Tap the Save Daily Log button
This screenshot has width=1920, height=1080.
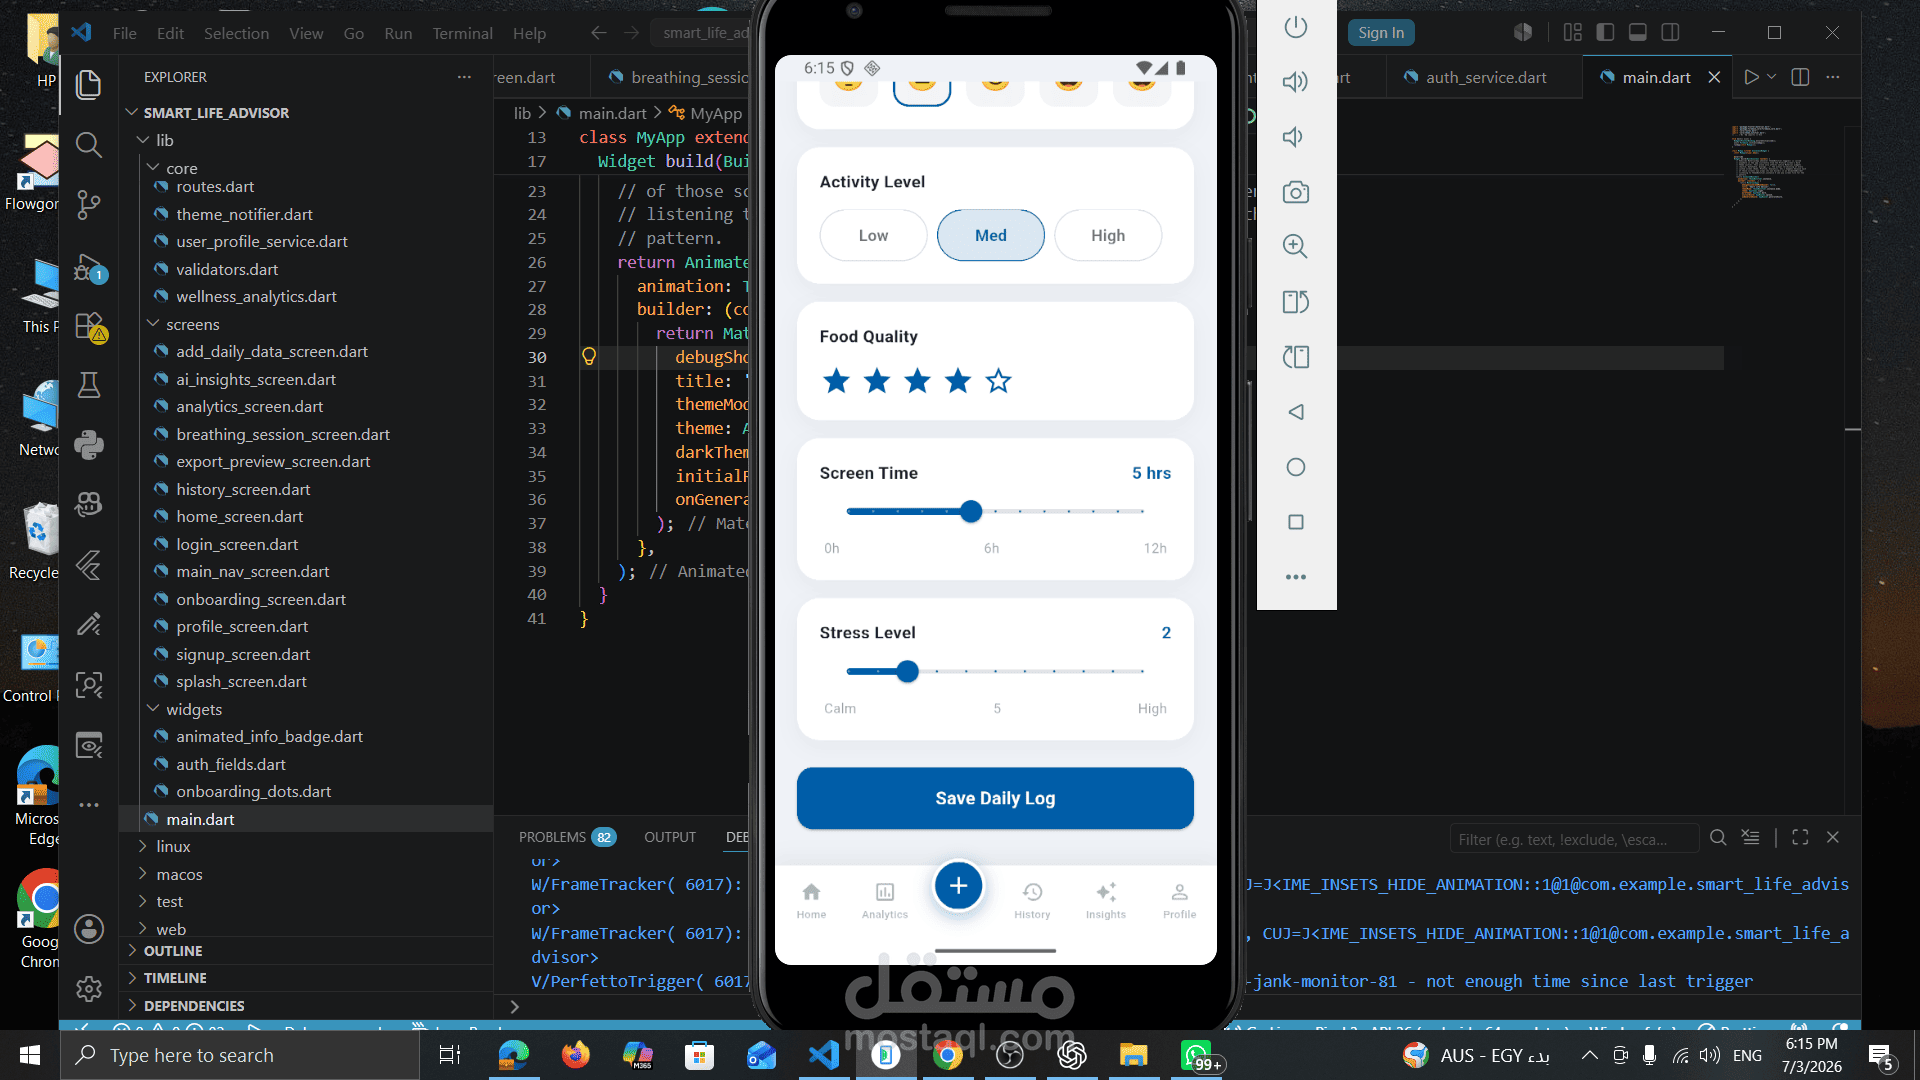pos(995,798)
